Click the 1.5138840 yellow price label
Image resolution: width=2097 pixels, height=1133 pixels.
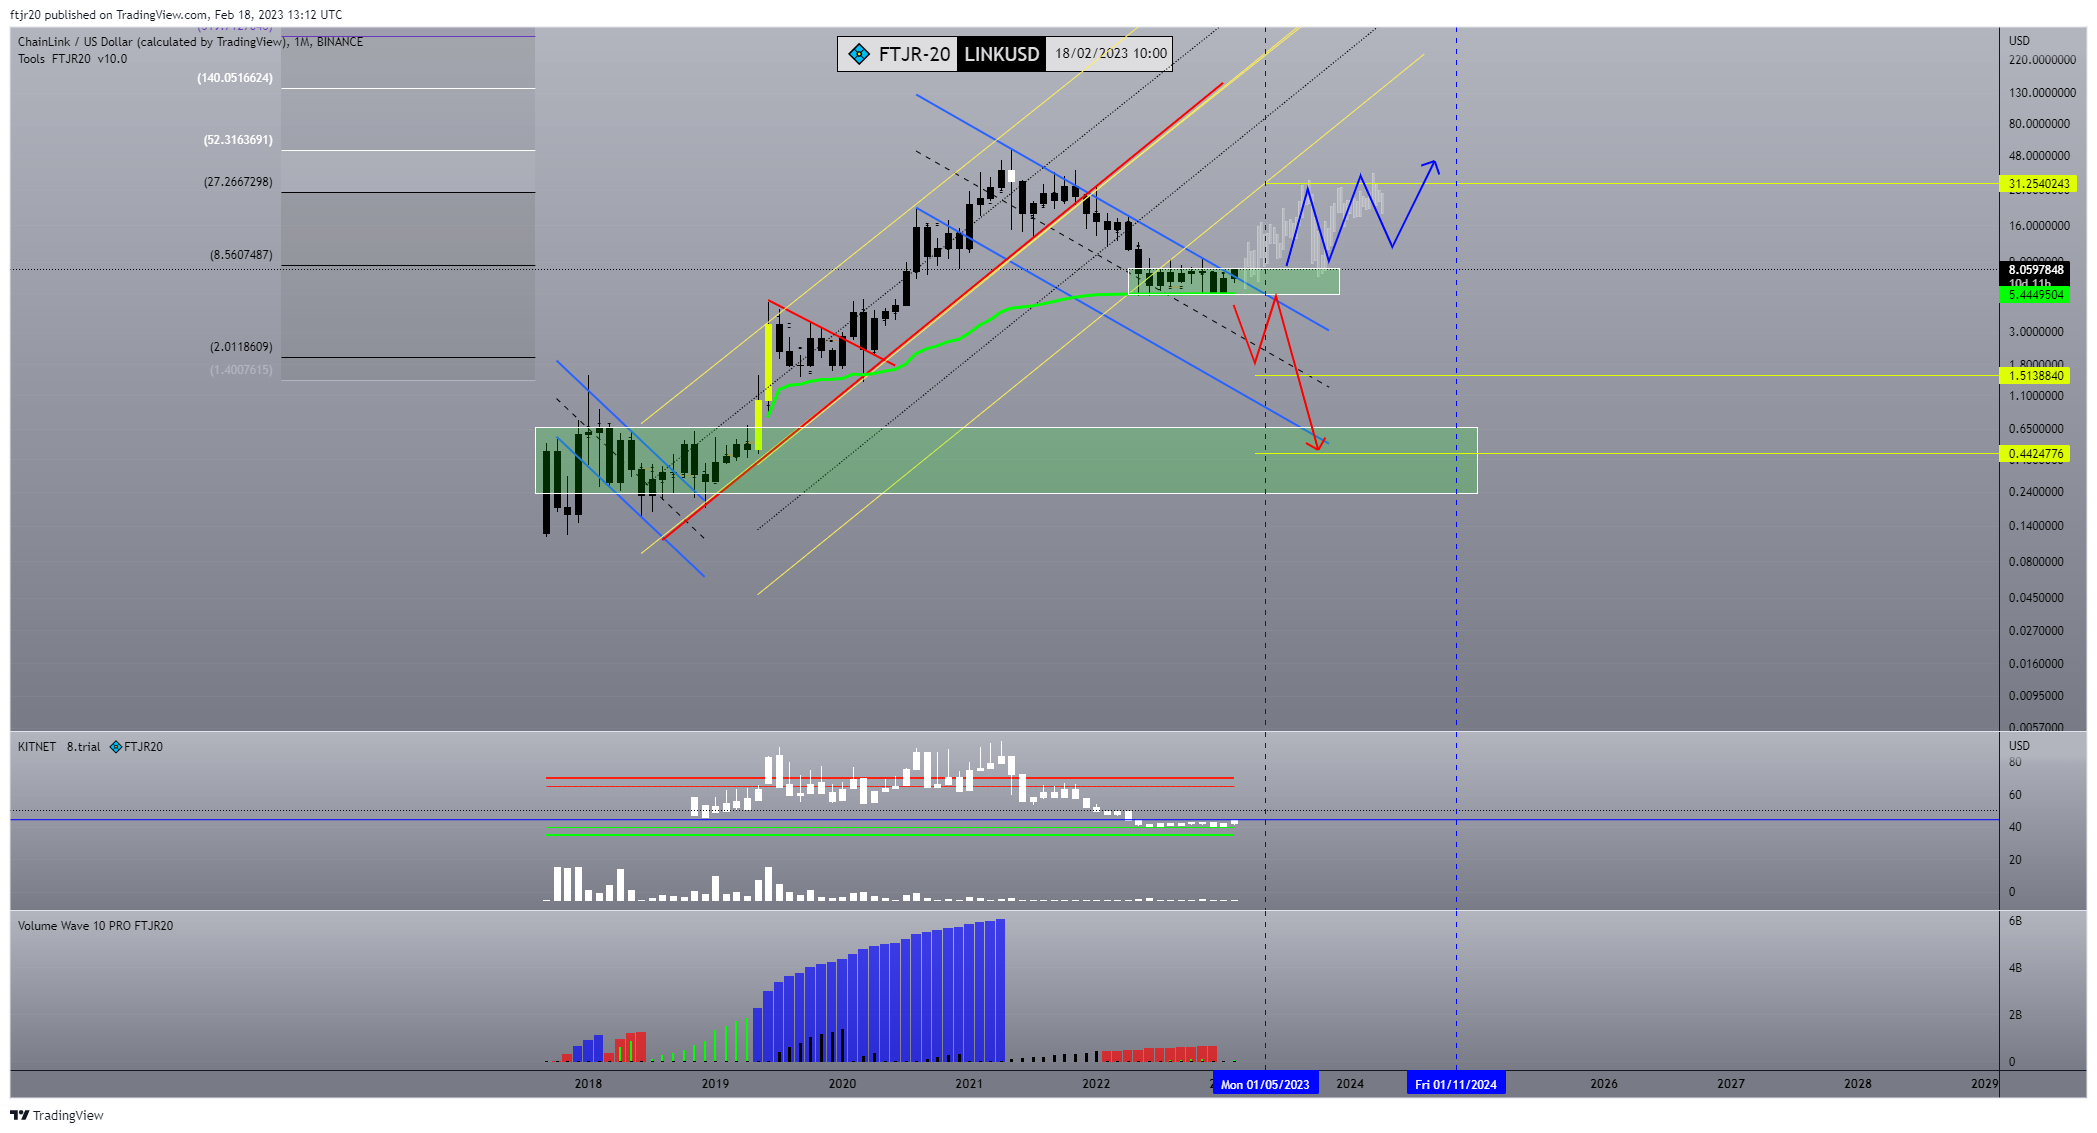[2036, 376]
